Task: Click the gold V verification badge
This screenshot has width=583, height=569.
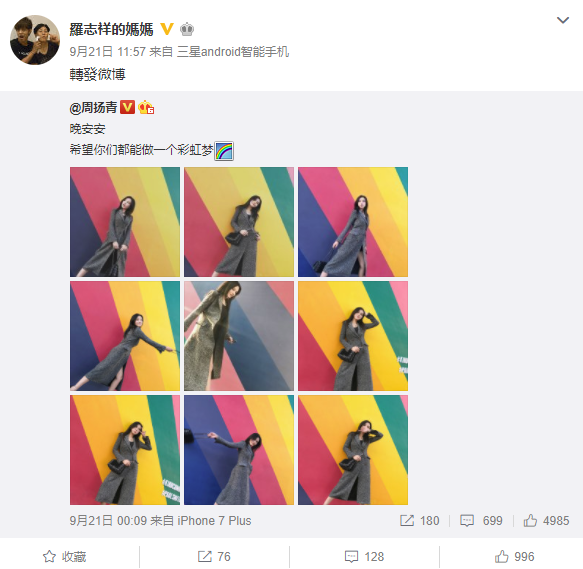Action: pos(167,29)
